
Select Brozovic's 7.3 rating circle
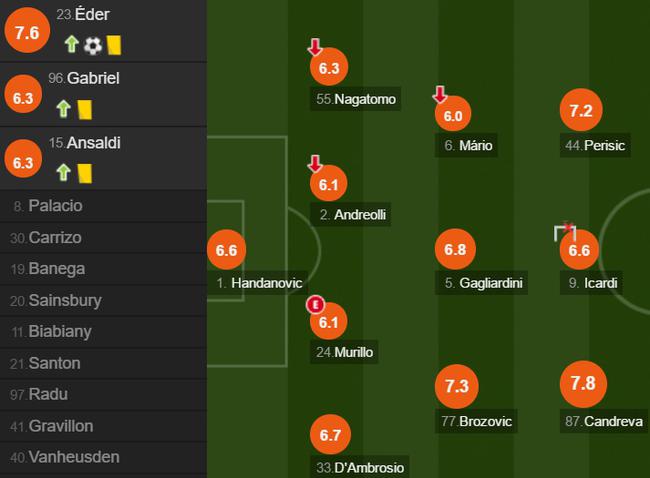457,386
